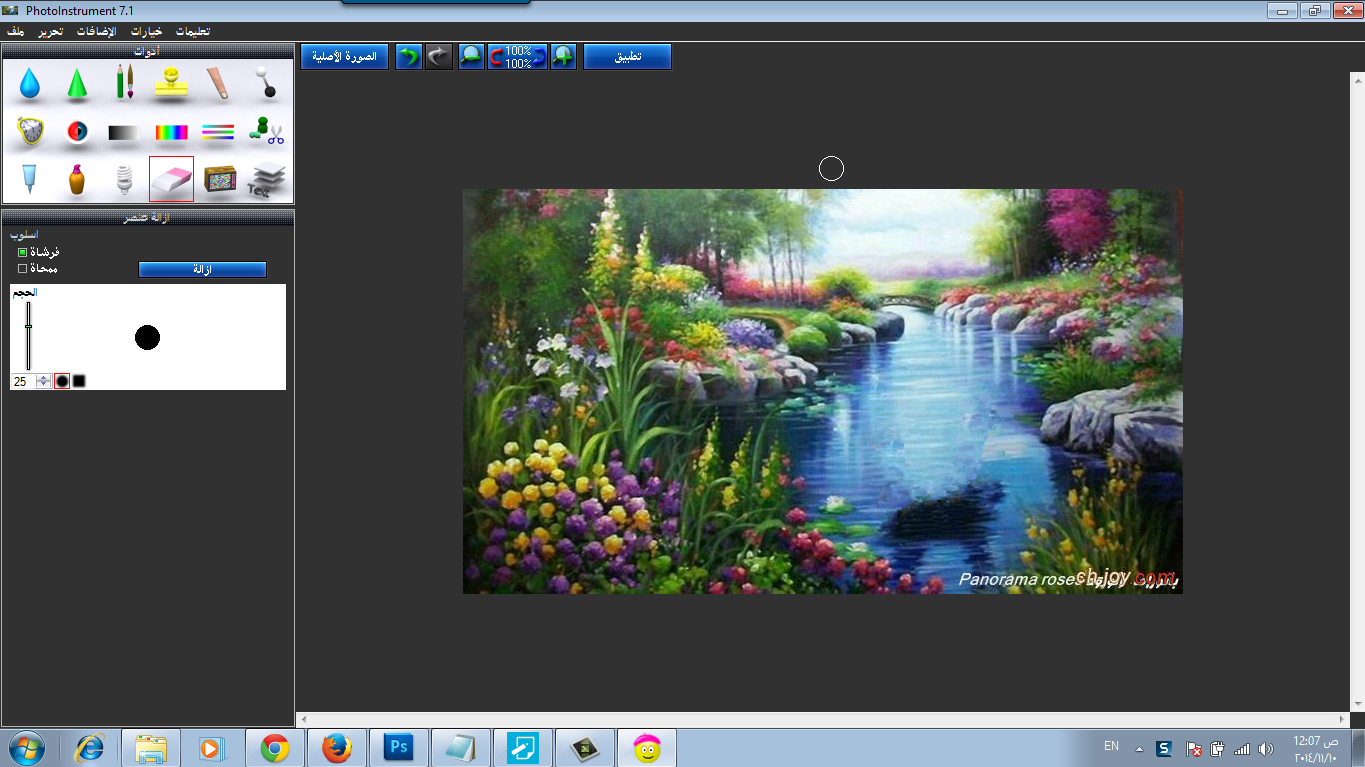Open the melting clock liquify tool
Image resolution: width=1365 pixels, height=767 pixels.
30,131
